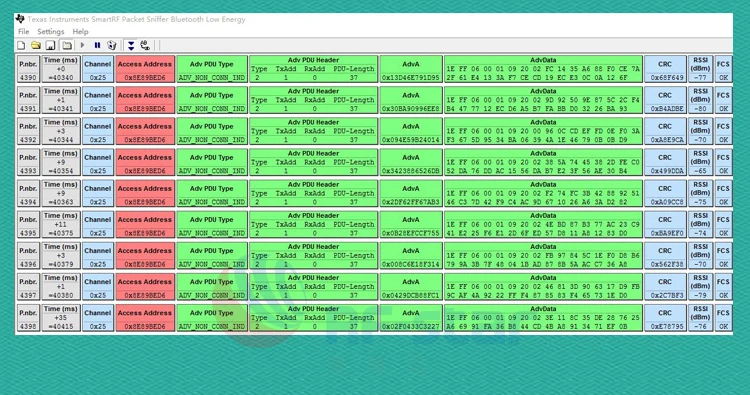Screen dimensions: 750x395
Task: Click FCS OK cell of packet 4392
Action: 723,131
